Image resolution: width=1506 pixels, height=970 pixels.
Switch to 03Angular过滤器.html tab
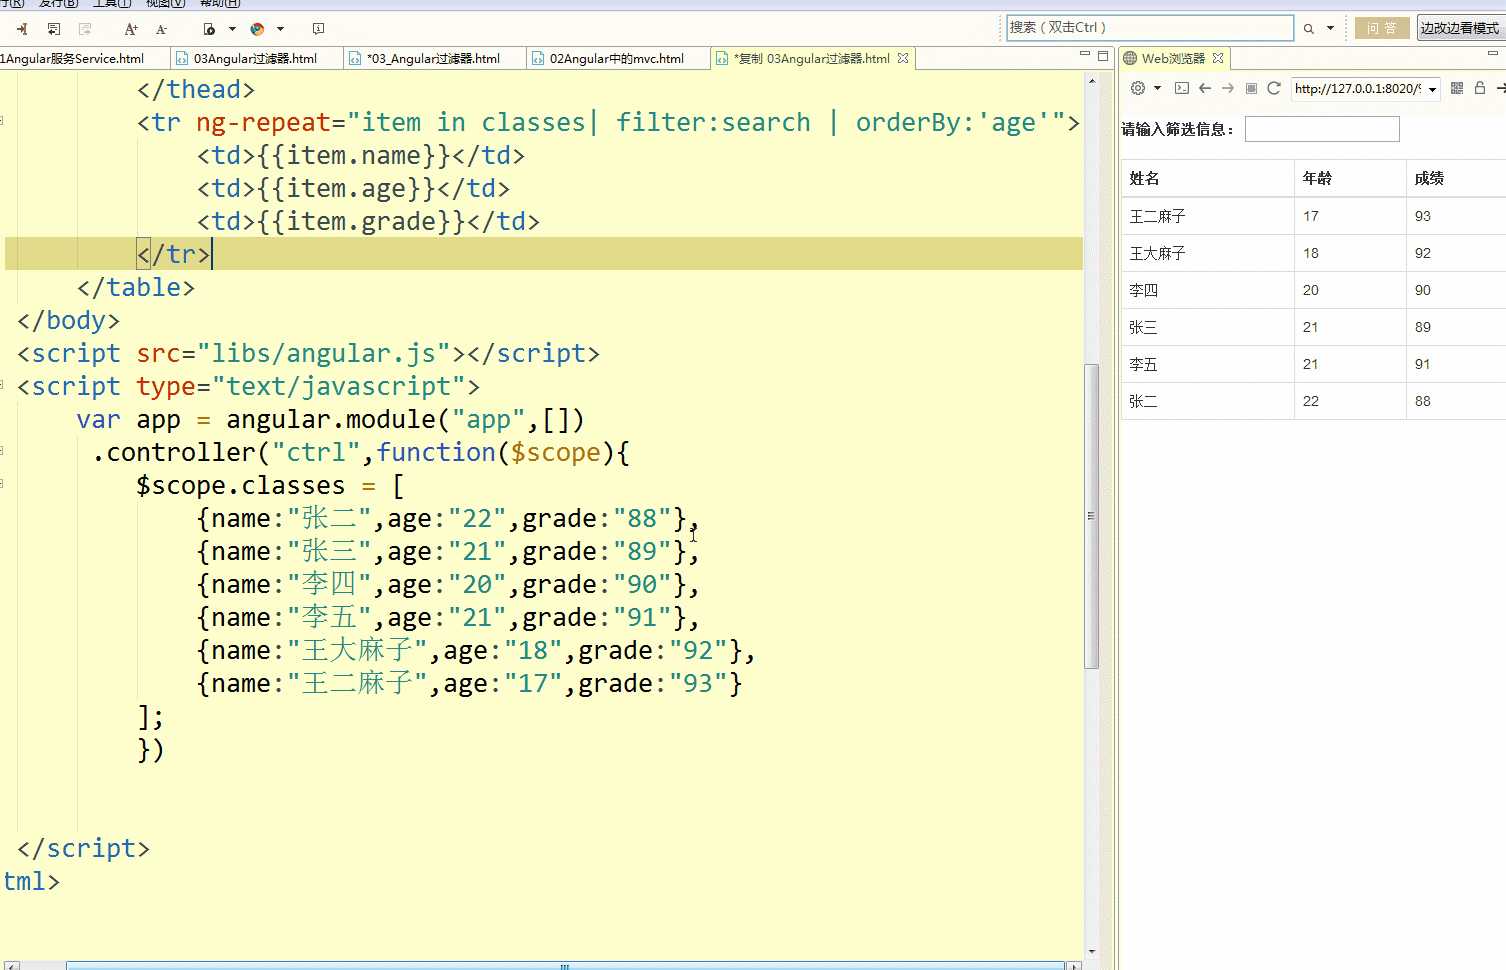pos(255,59)
